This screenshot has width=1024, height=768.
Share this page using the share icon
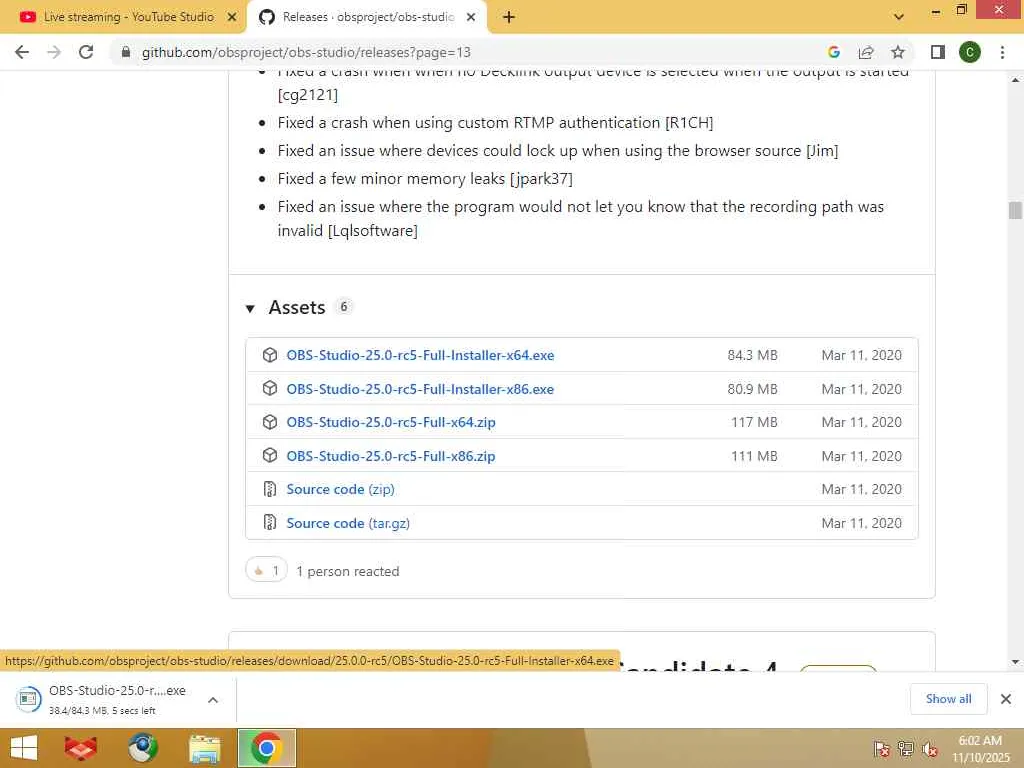coord(866,52)
